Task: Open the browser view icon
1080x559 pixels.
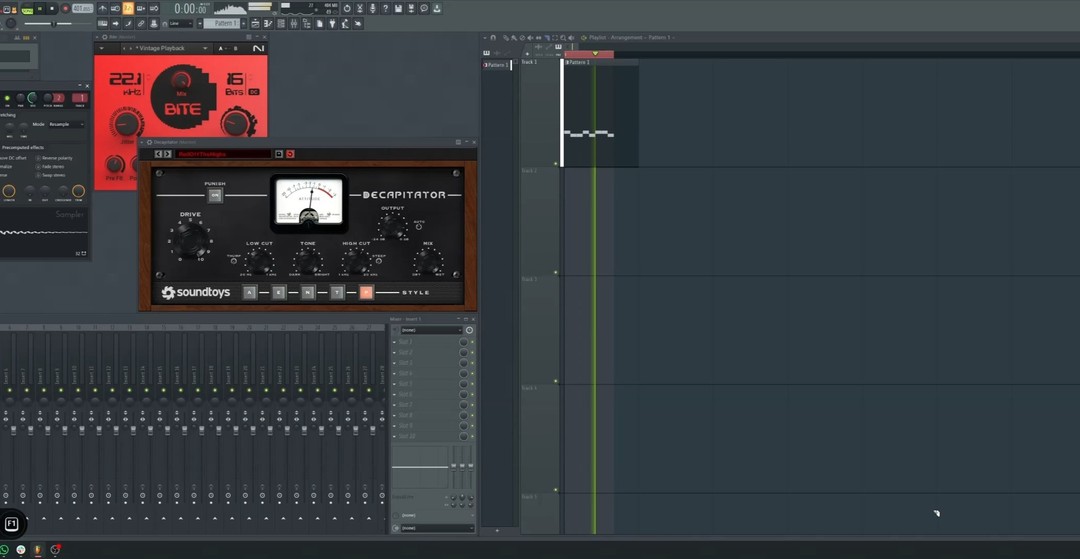Action: point(307,23)
